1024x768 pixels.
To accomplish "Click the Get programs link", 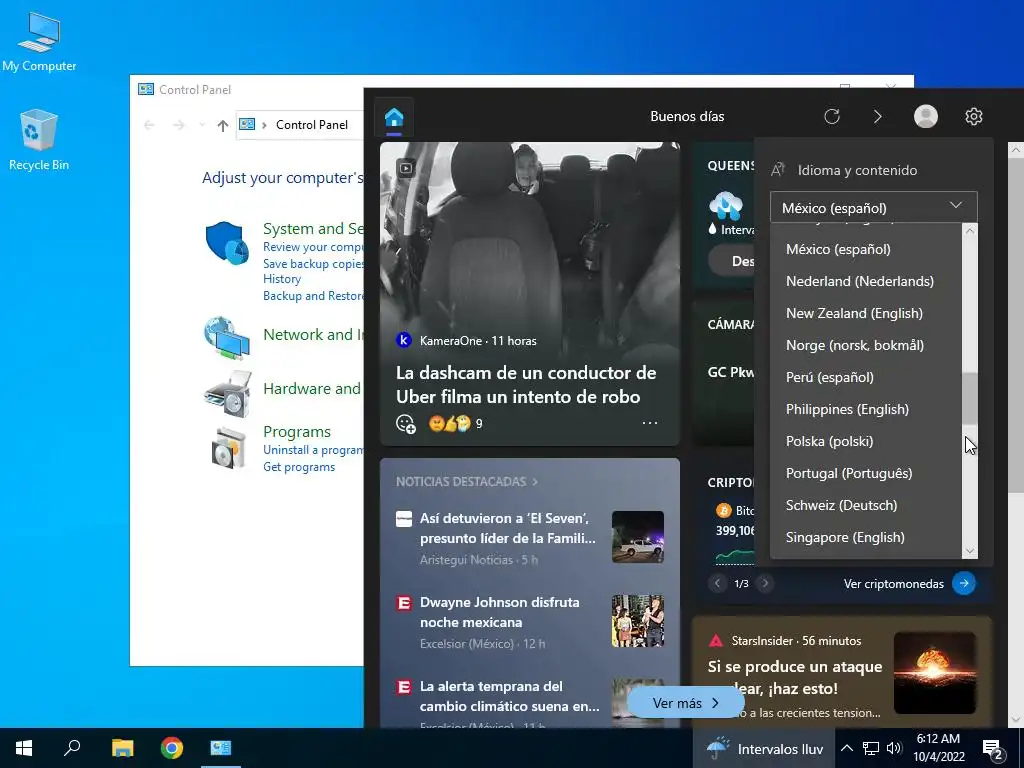I will pyautogui.click(x=298, y=467).
